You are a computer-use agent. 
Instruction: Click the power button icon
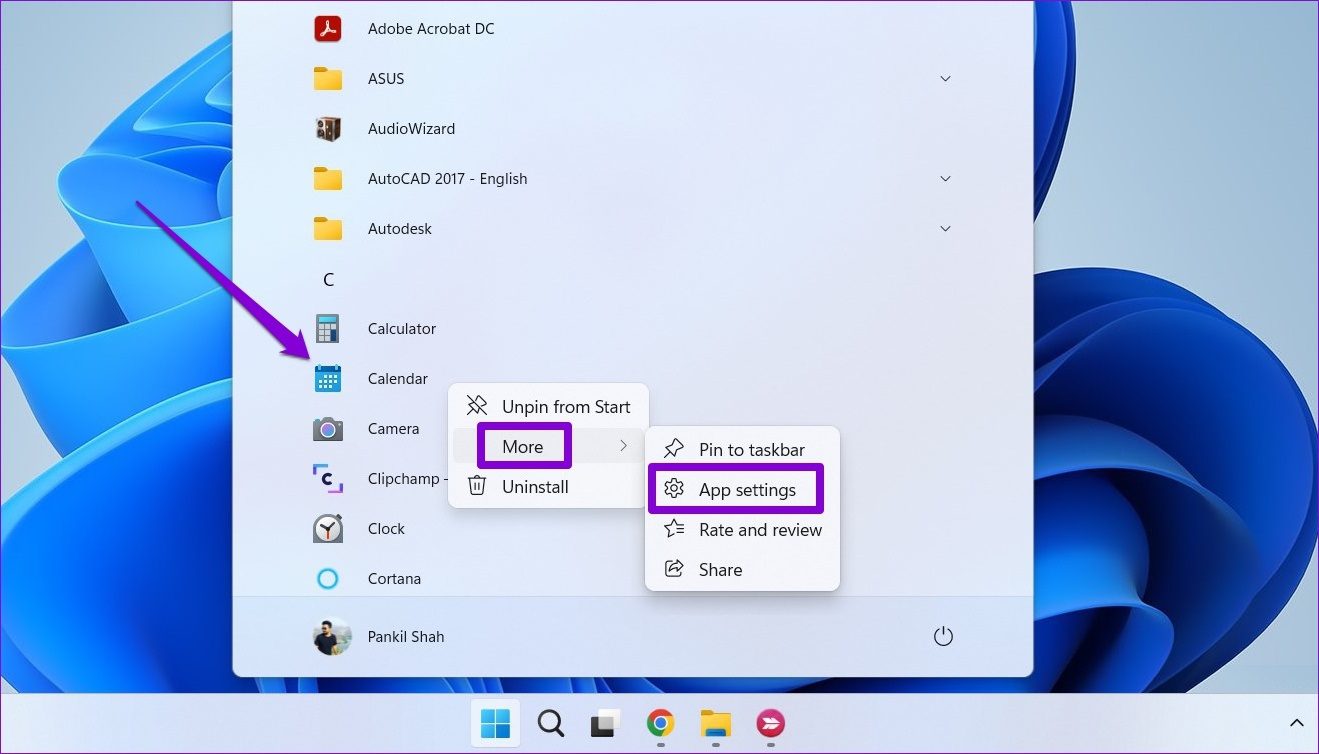(x=943, y=637)
